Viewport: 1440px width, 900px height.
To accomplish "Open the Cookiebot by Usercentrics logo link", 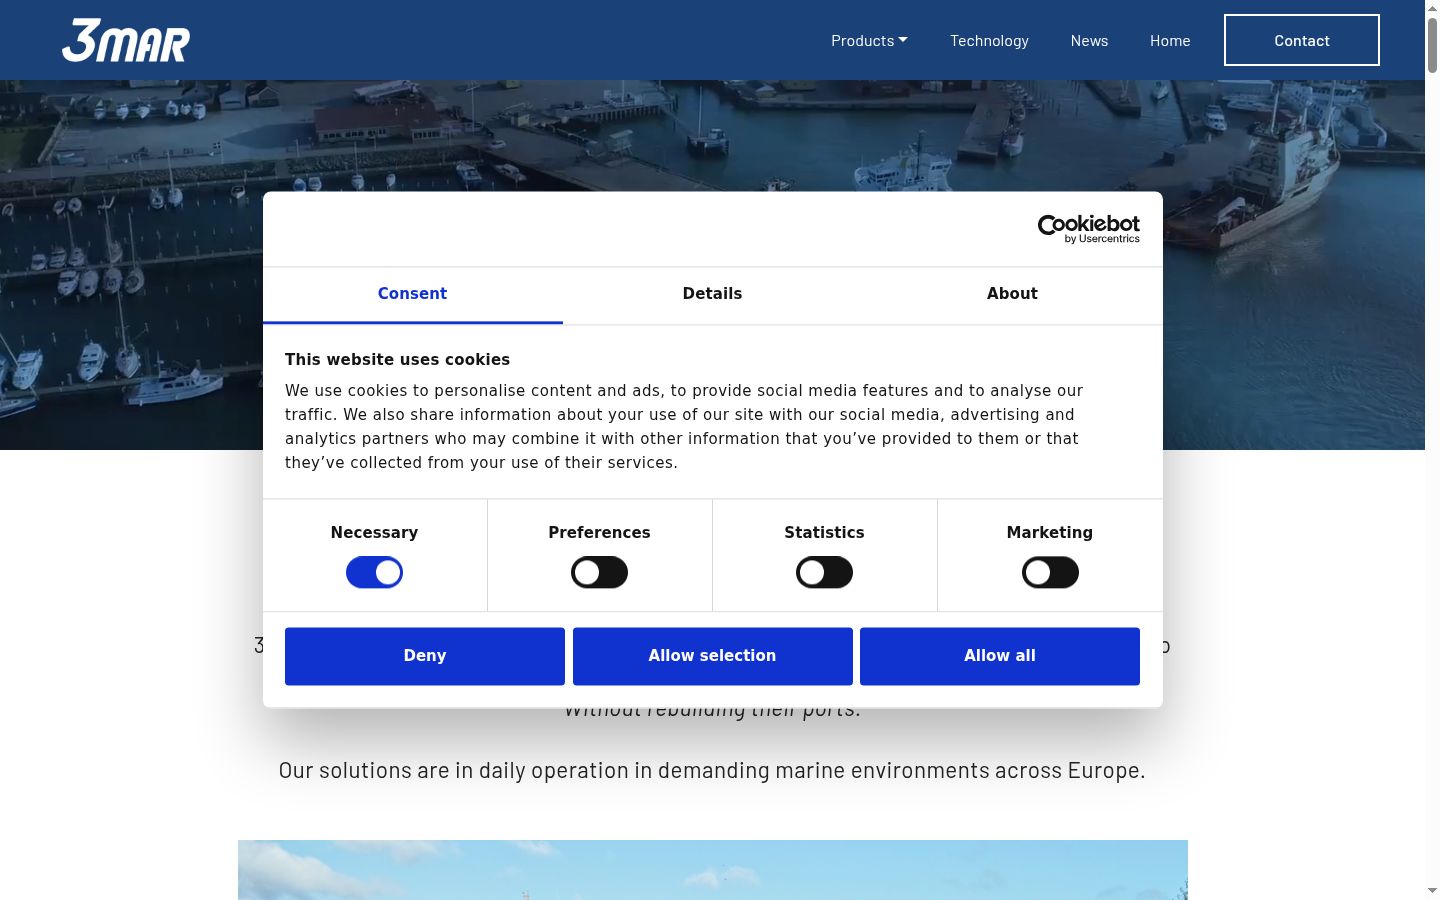I will coord(1088,229).
